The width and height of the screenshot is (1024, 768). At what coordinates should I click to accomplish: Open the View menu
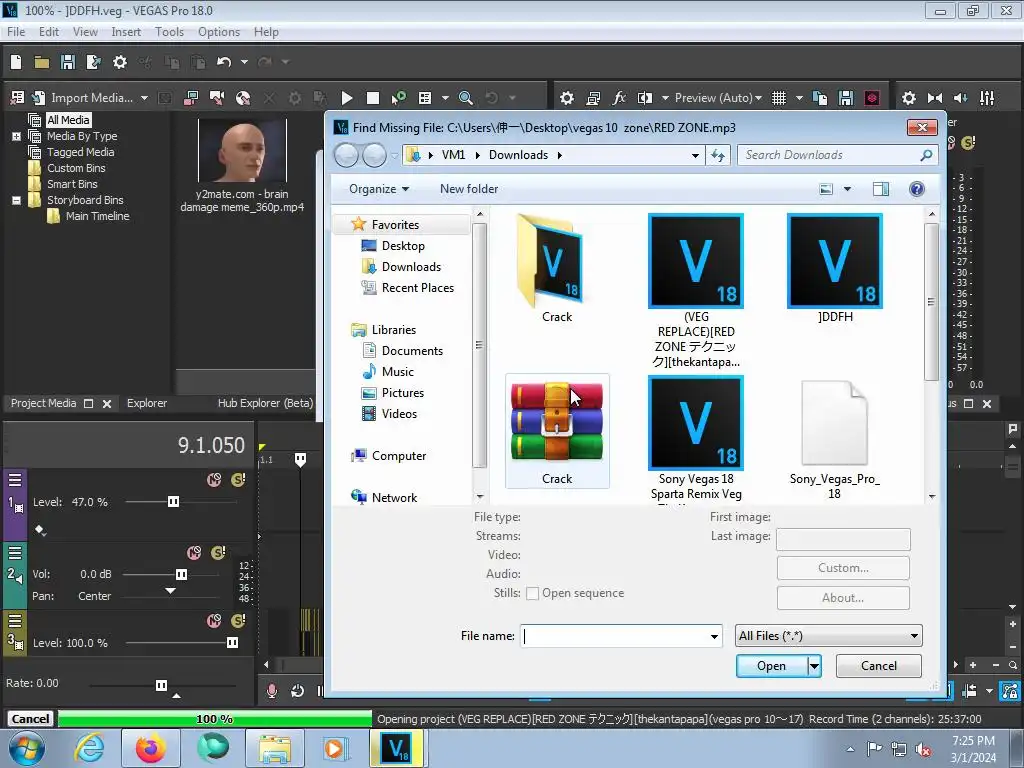pyautogui.click(x=85, y=32)
